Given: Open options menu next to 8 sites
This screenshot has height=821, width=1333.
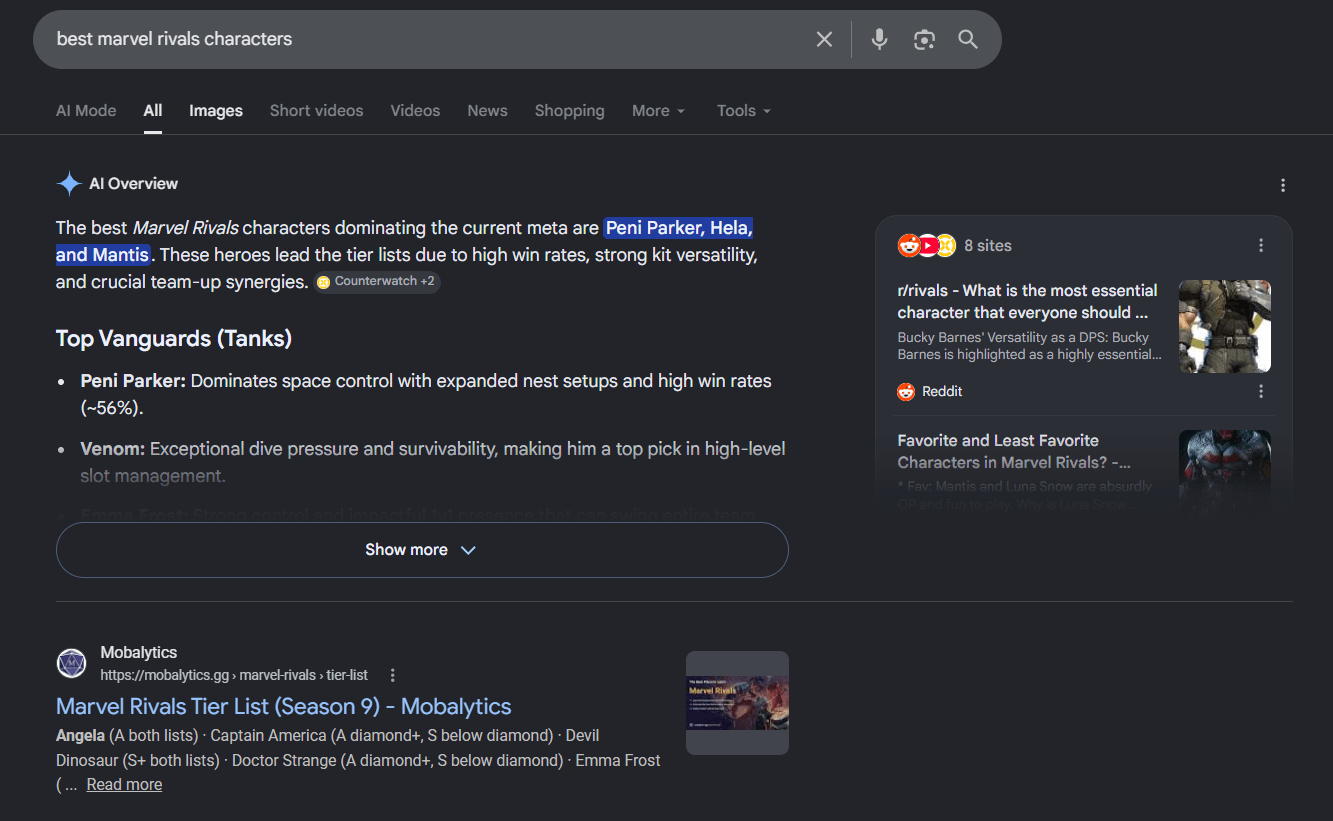Looking at the screenshot, I should (x=1261, y=245).
